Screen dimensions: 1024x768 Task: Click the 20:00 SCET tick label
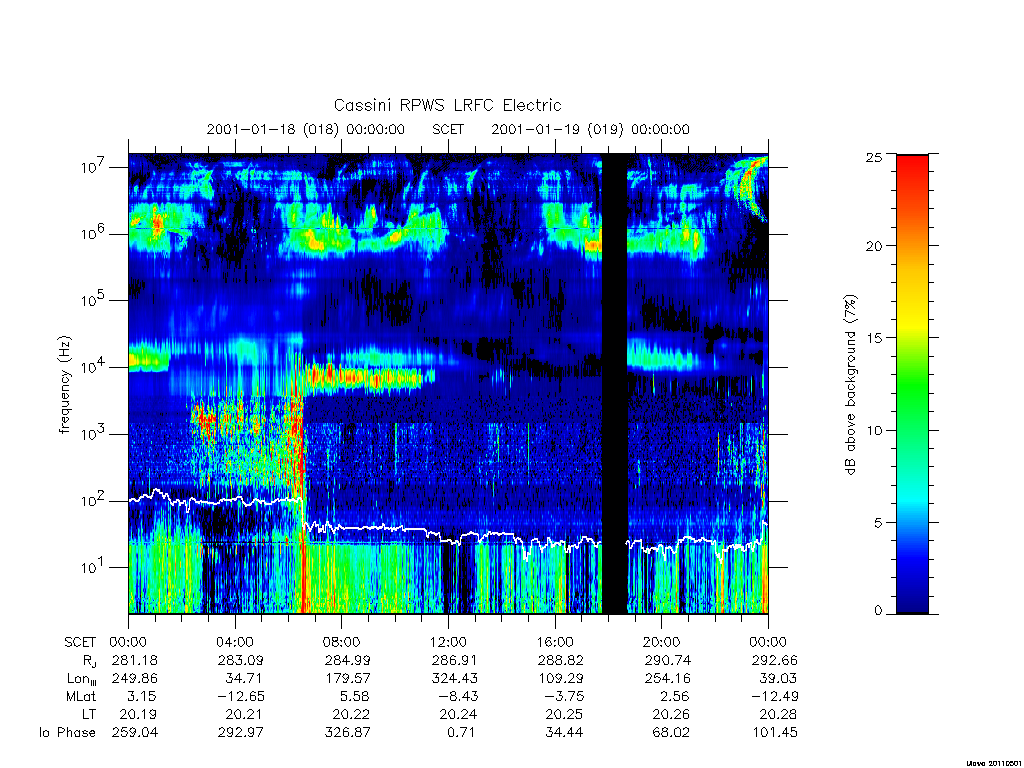tap(661, 642)
